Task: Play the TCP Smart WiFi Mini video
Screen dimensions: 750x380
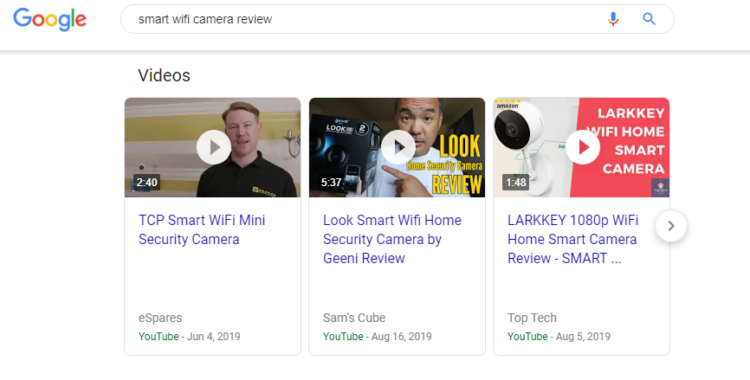Action: [213, 147]
